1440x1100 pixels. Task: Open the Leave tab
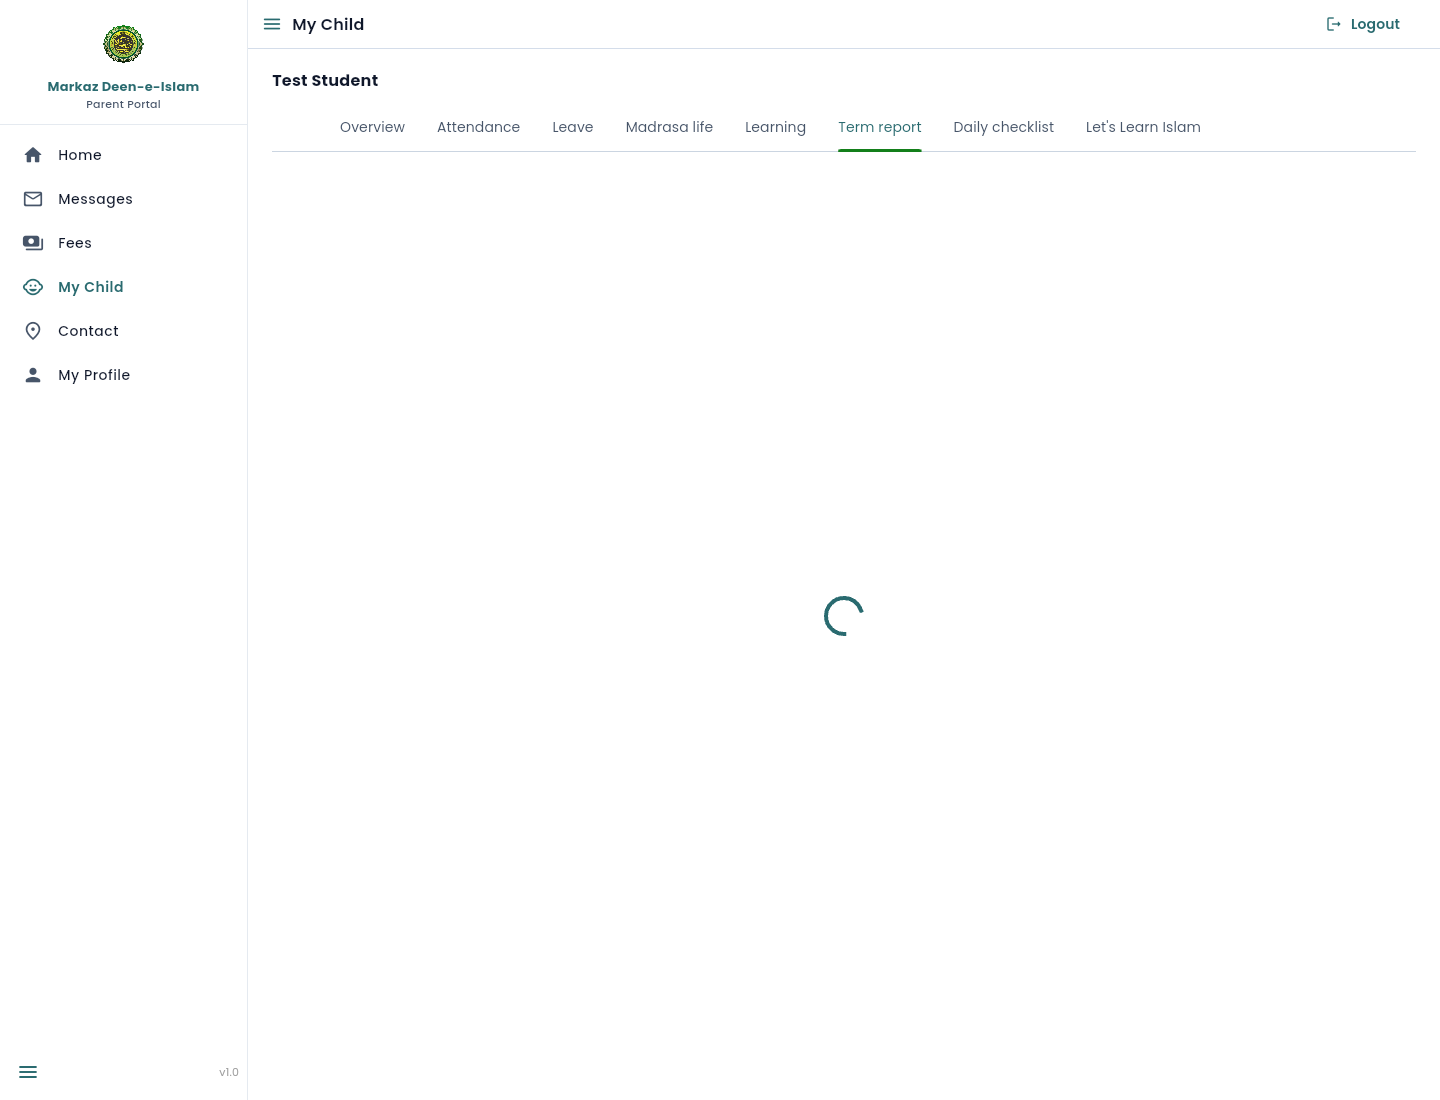[x=573, y=127]
